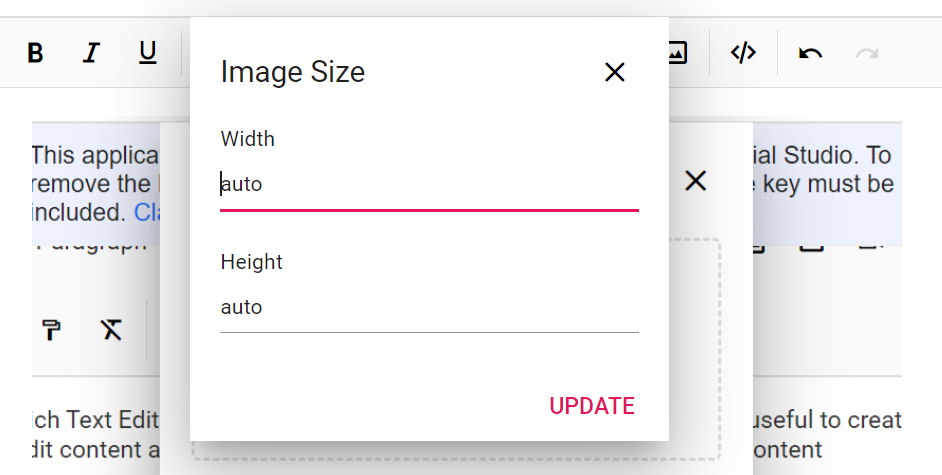This screenshot has width=942, height=475.
Task: Toggle italic formatting in the toolbar
Action: (92, 53)
